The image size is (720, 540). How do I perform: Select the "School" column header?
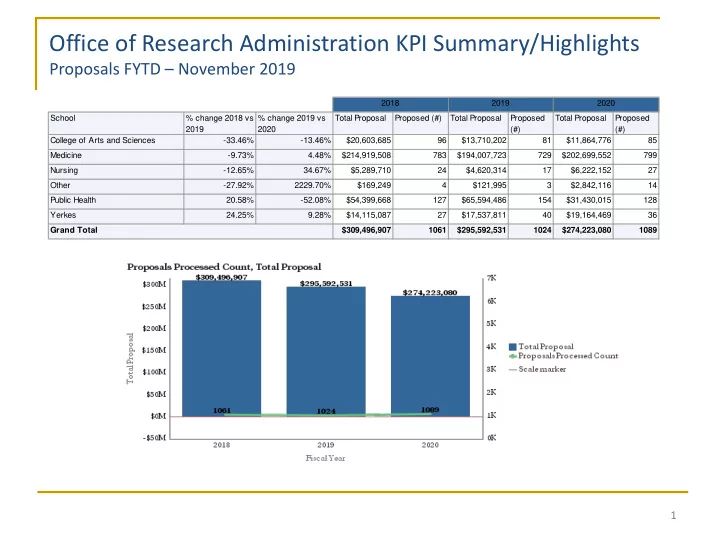(116, 123)
